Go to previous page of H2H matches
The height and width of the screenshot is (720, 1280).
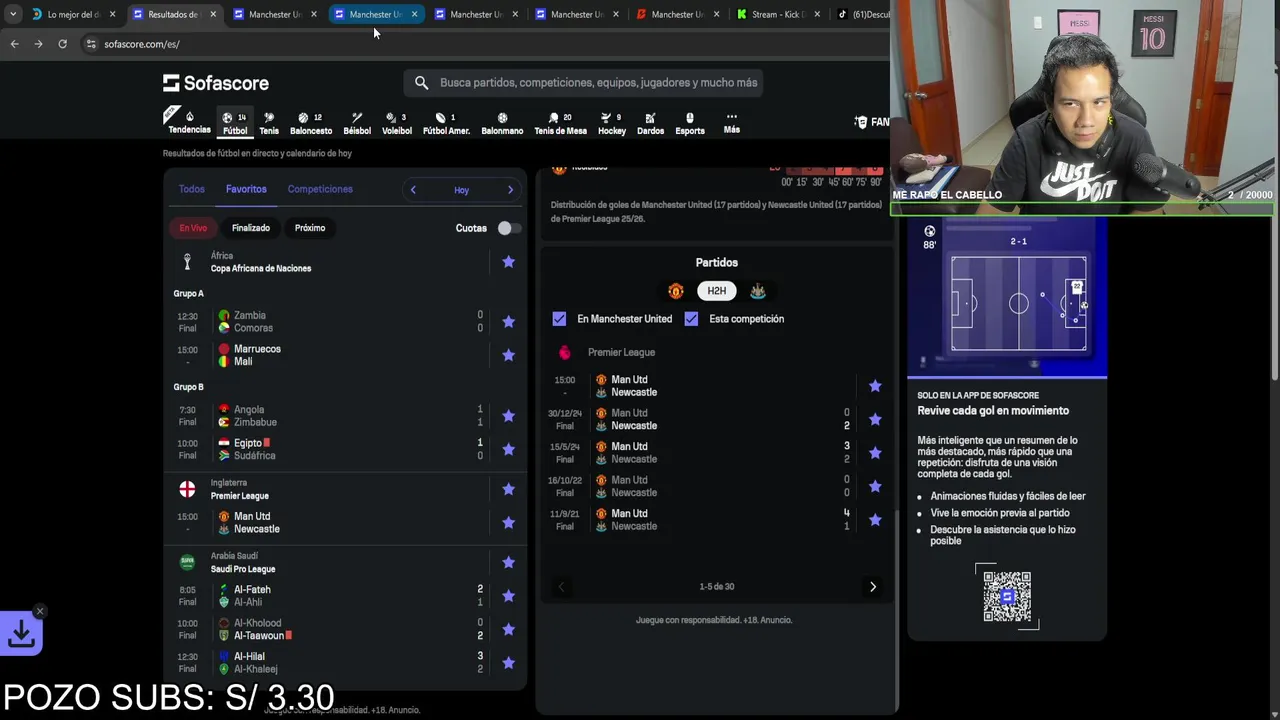click(561, 587)
